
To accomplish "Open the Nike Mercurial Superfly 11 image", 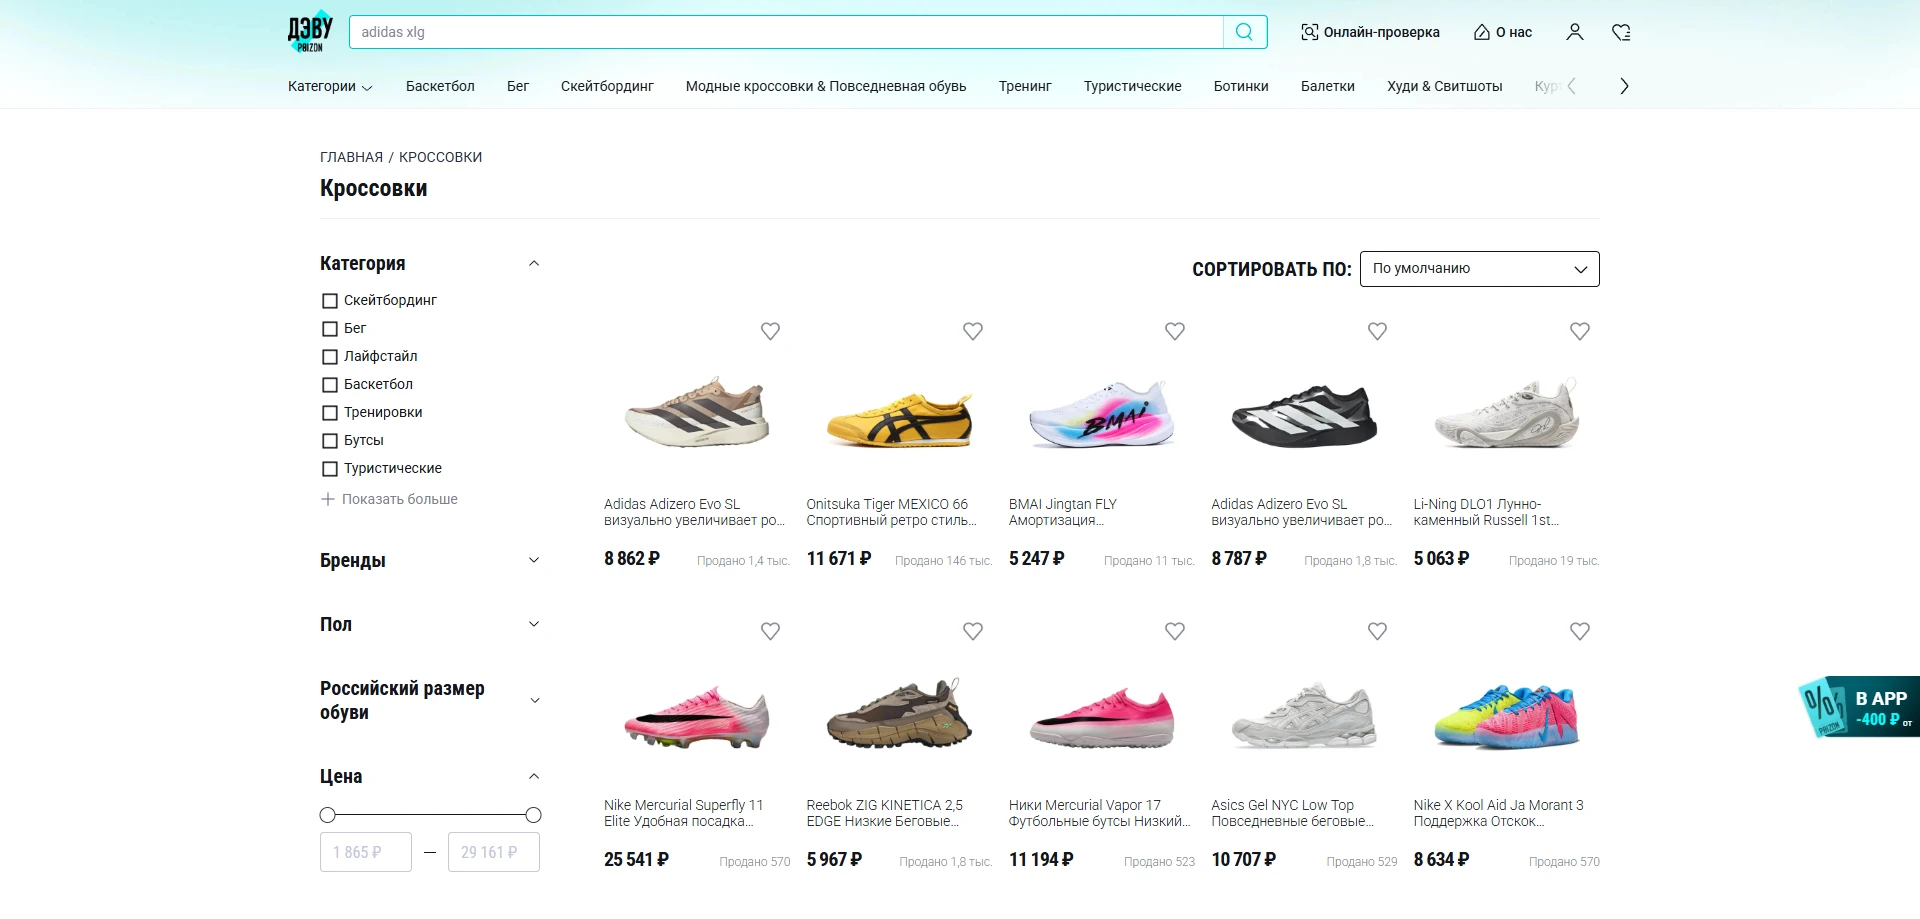I will (697, 717).
